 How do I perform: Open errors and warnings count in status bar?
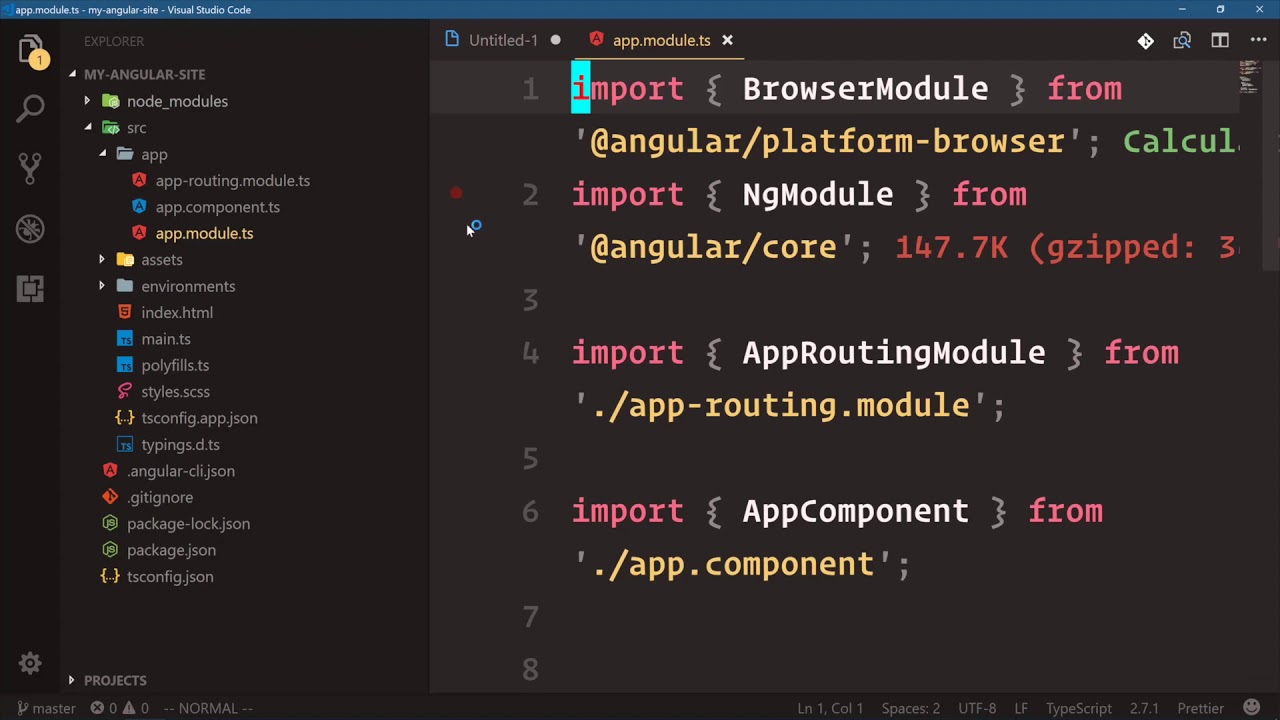[120, 708]
